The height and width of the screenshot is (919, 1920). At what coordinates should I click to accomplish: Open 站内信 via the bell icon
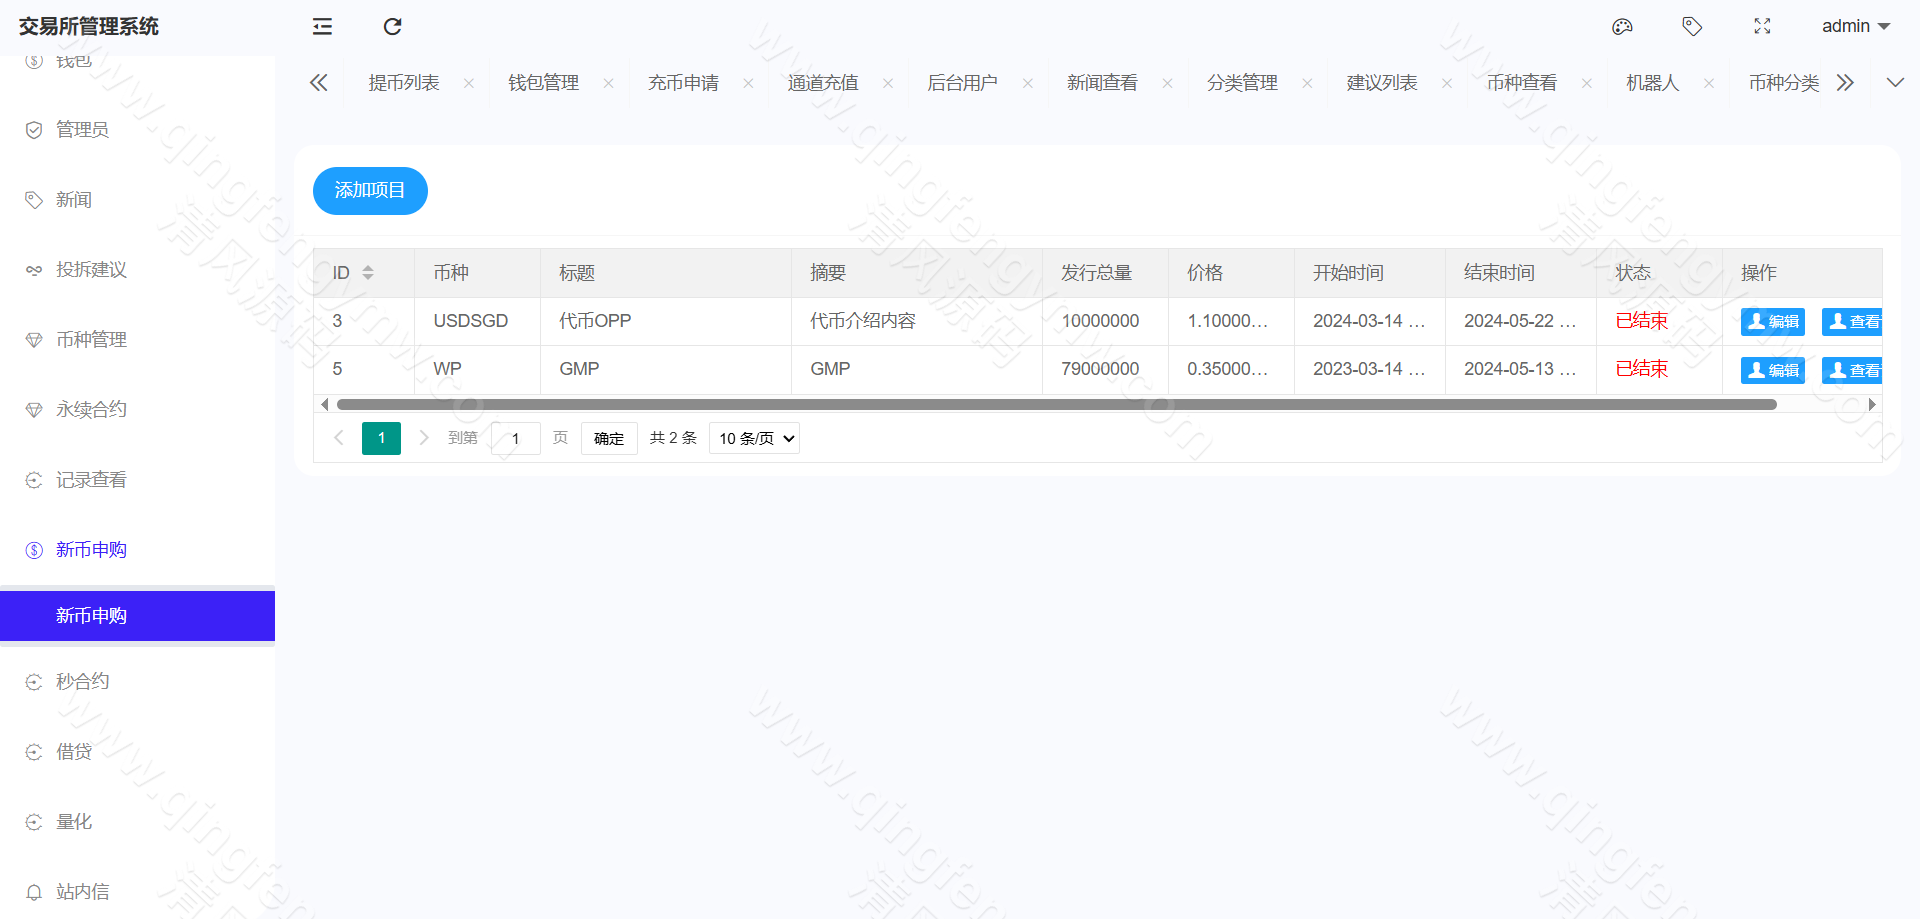click(x=33, y=891)
